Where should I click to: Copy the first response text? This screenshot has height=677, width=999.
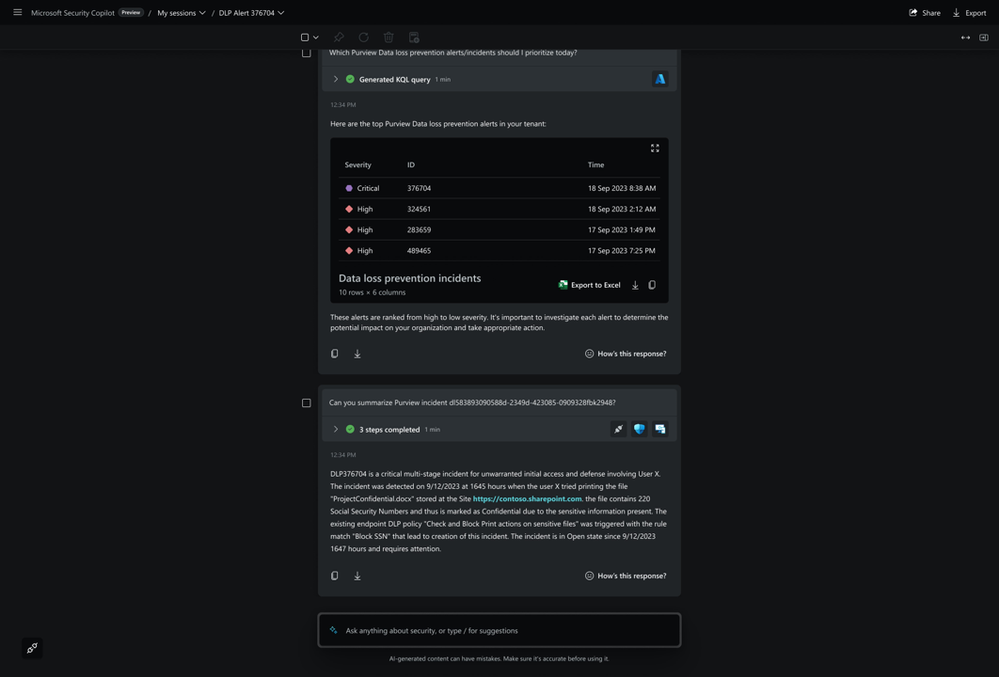(334, 353)
